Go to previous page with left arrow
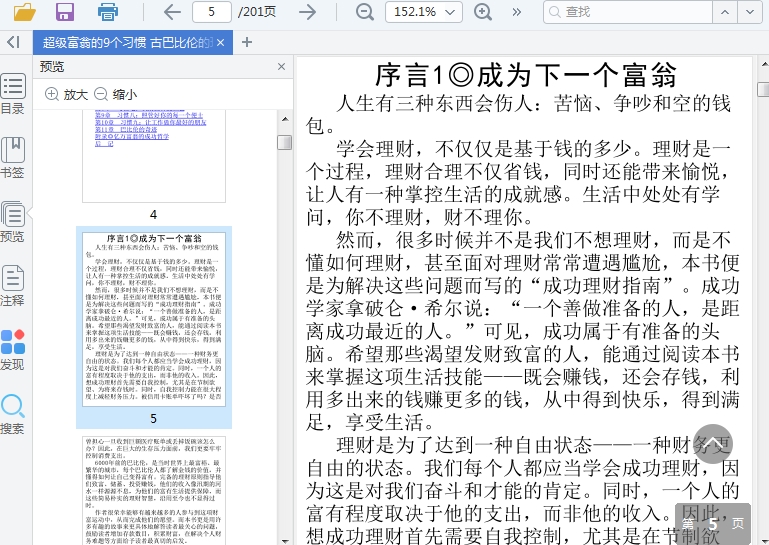This screenshot has height=545, width=769. pos(172,12)
